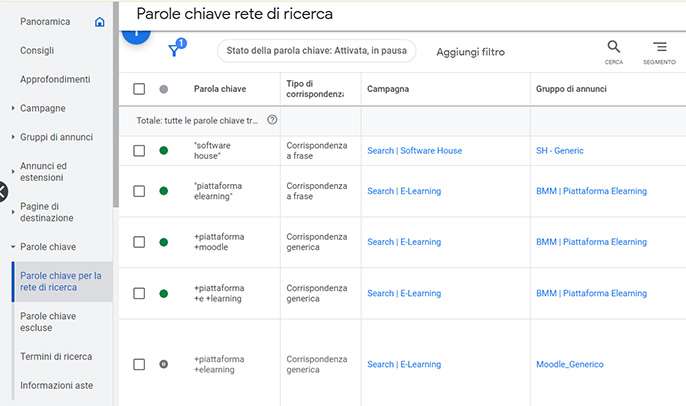The image size is (686, 406).
Task: Click help icon beside the Totale row
Action: [x=272, y=120]
